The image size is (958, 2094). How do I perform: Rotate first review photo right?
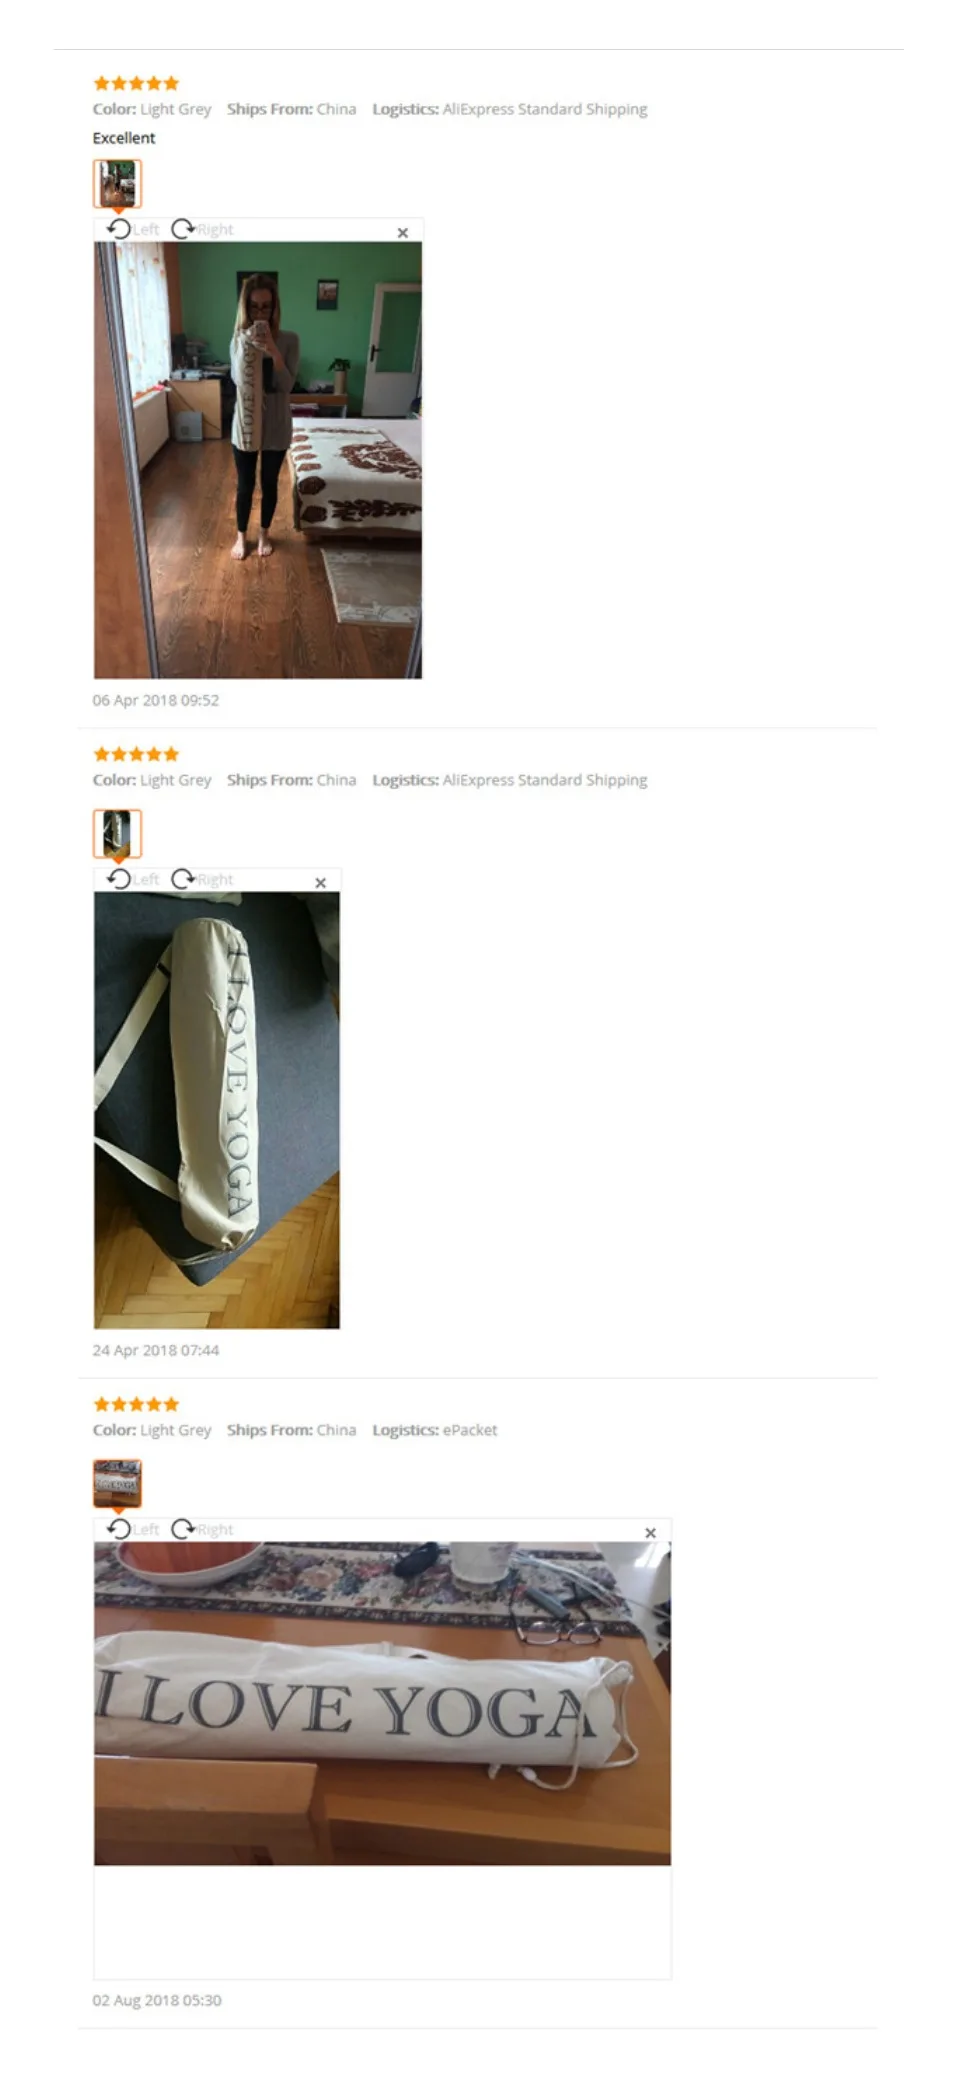pos(202,229)
